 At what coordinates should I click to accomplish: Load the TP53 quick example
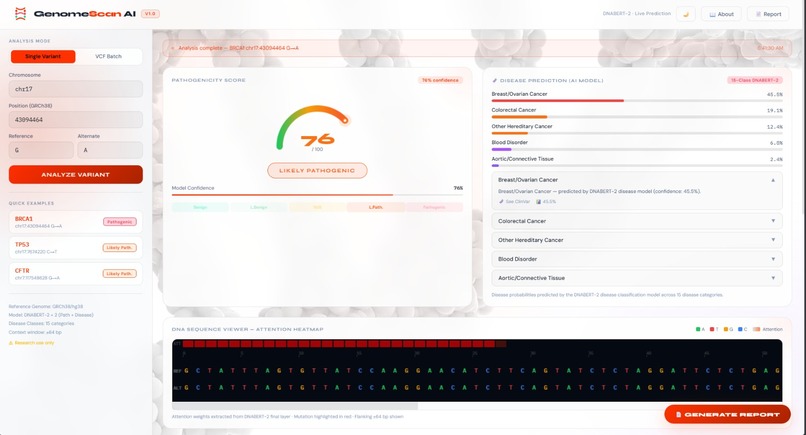76,248
